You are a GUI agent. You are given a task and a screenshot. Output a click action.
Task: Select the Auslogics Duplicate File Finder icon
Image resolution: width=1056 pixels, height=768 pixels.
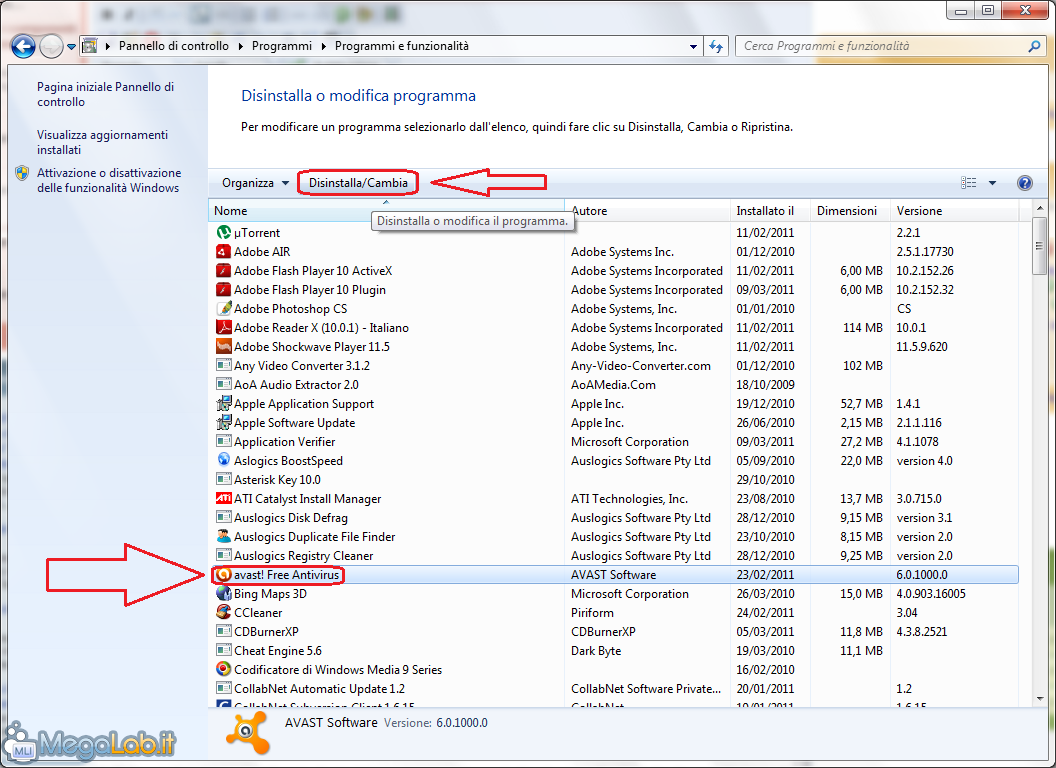click(224, 536)
